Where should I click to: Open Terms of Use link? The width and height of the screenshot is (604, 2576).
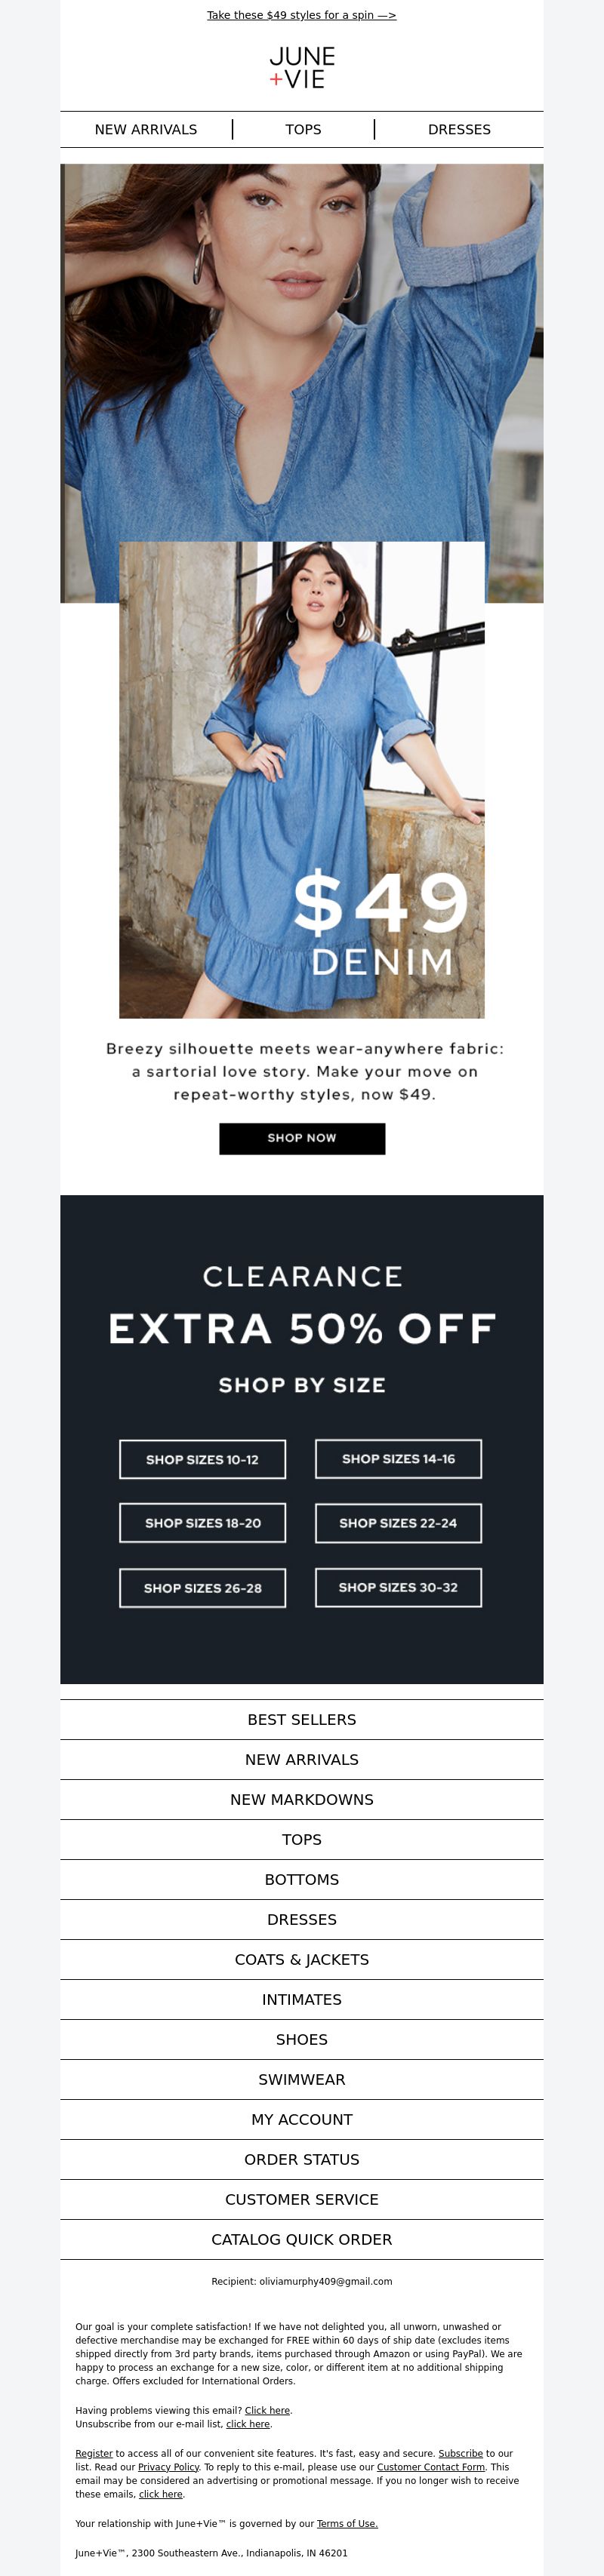347,2524
